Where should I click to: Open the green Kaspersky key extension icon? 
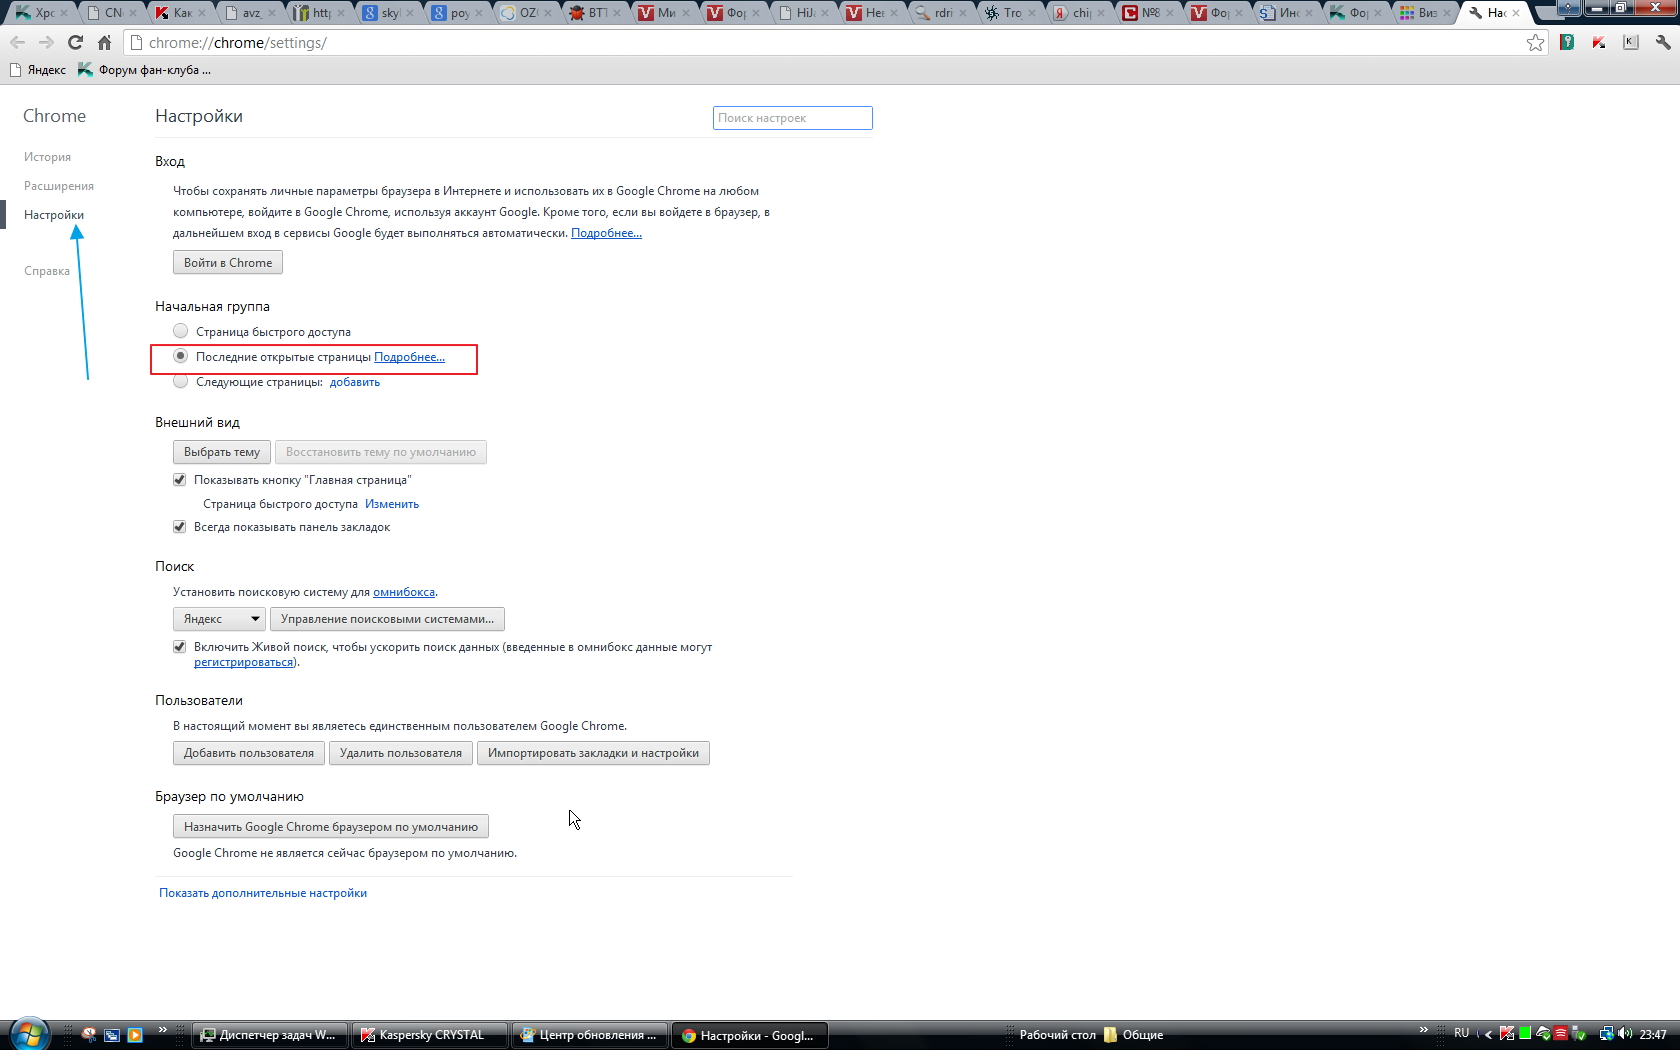(1567, 43)
